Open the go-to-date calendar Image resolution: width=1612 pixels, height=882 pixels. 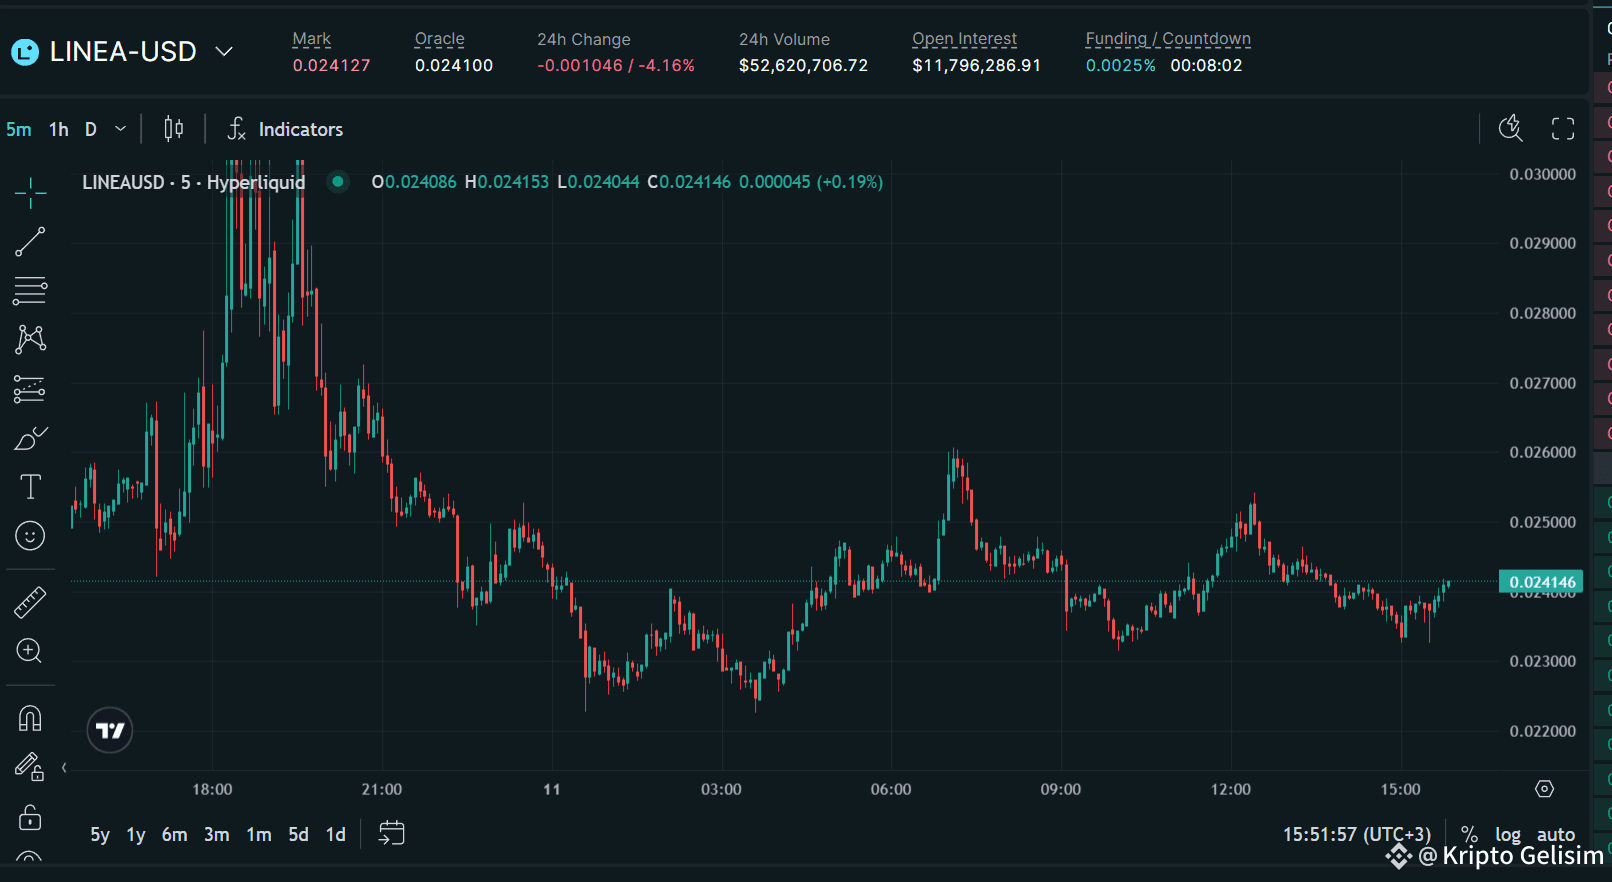(x=392, y=833)
